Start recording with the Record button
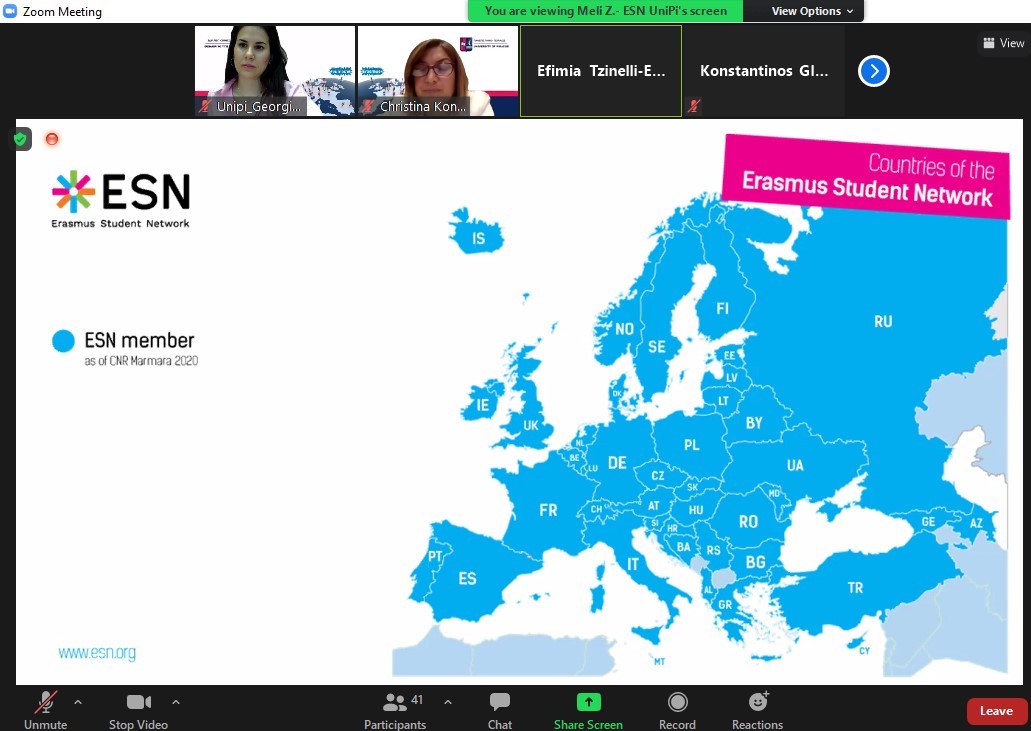Viewport: 1031px width, 731px height. 677,711
